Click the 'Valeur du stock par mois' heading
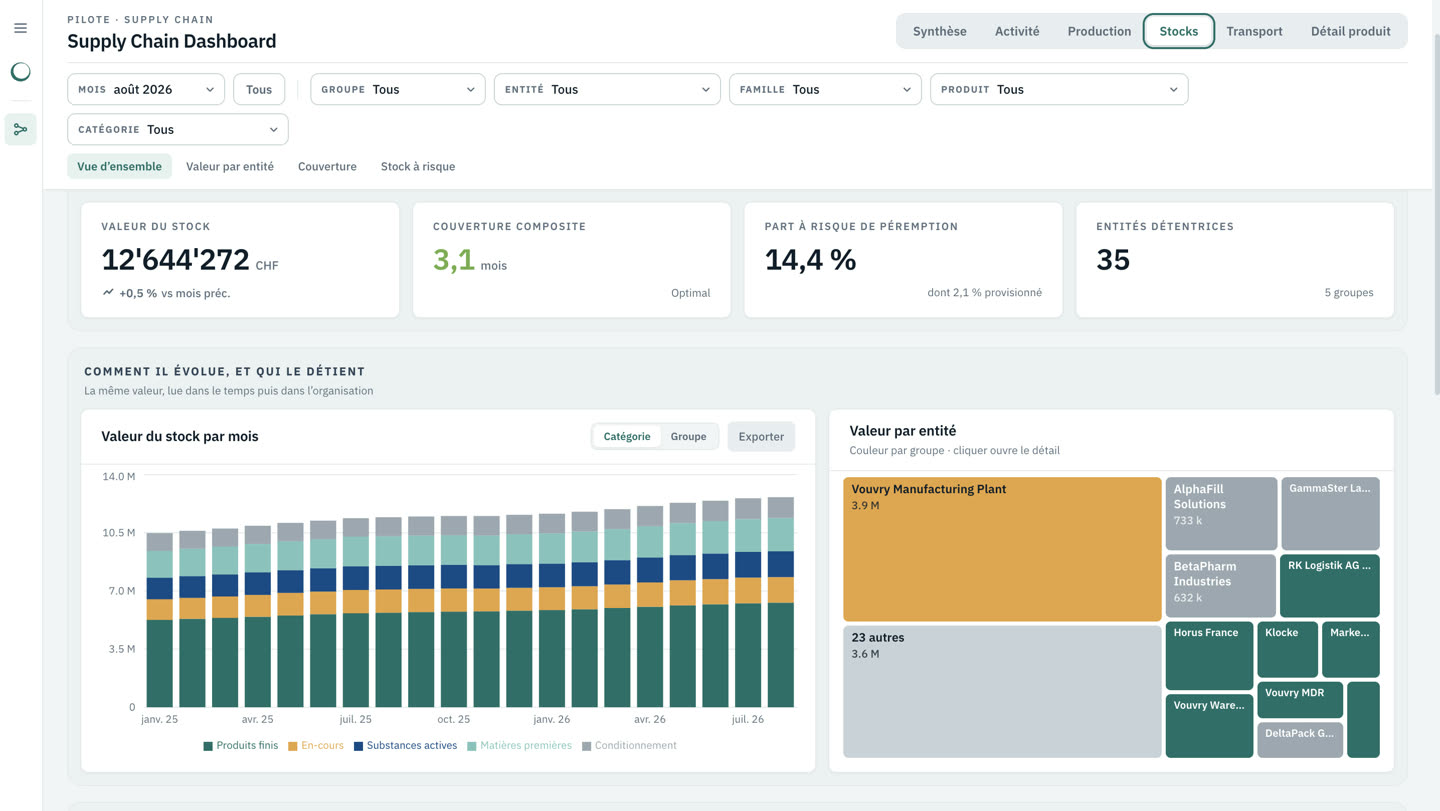 pos(180,436)
